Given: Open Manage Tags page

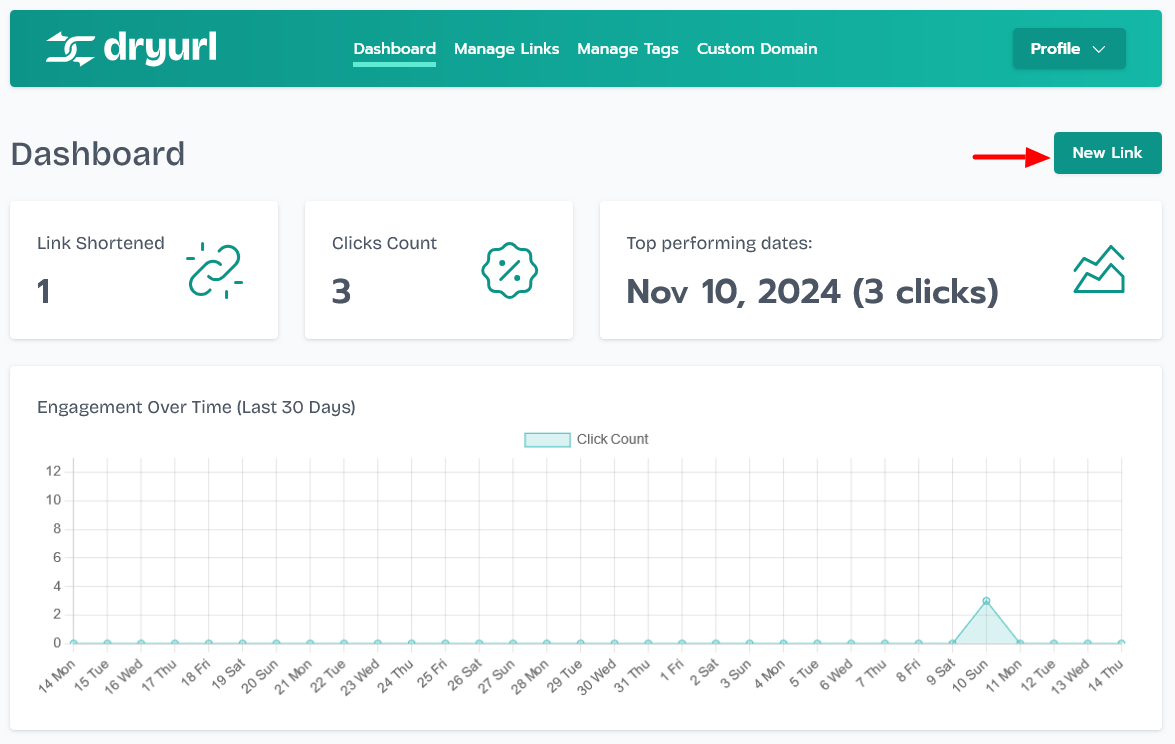Looking at the screenshot, I should (x=628, y=49).
